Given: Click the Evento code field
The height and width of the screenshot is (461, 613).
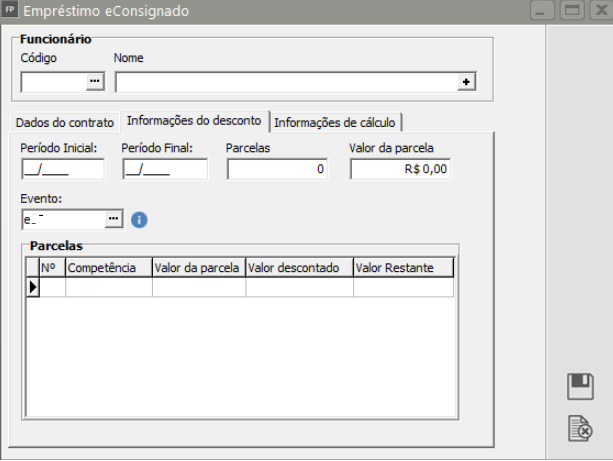Looking at the screenshot, I should 62,218.
